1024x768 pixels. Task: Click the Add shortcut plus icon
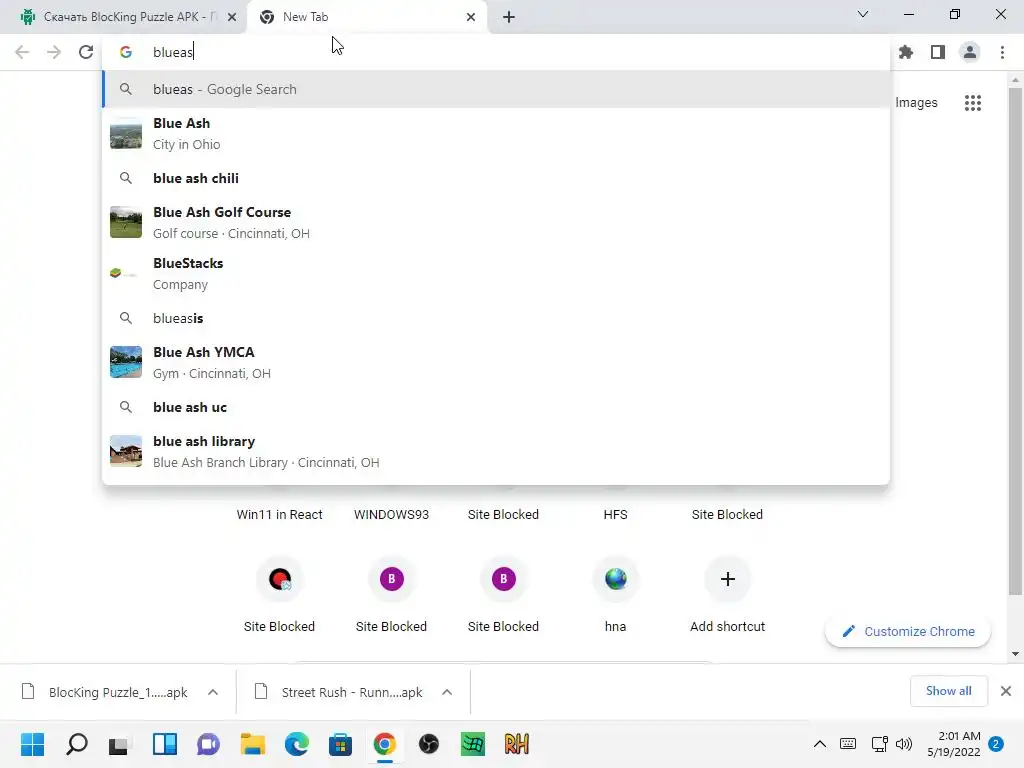click(728, 579)
